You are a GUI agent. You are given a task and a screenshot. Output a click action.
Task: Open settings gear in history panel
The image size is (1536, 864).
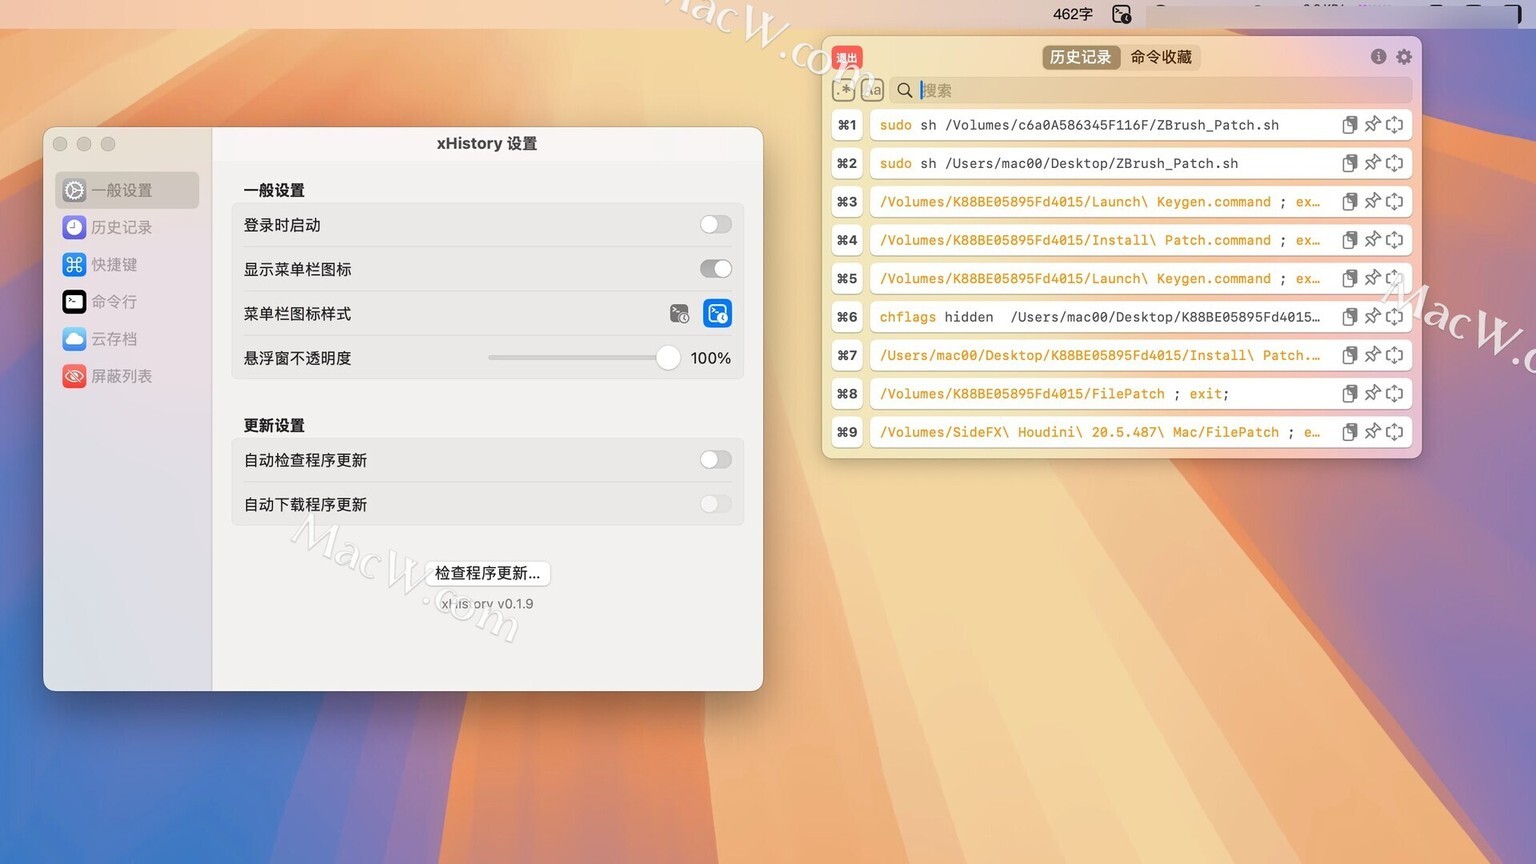[1404, 57]
